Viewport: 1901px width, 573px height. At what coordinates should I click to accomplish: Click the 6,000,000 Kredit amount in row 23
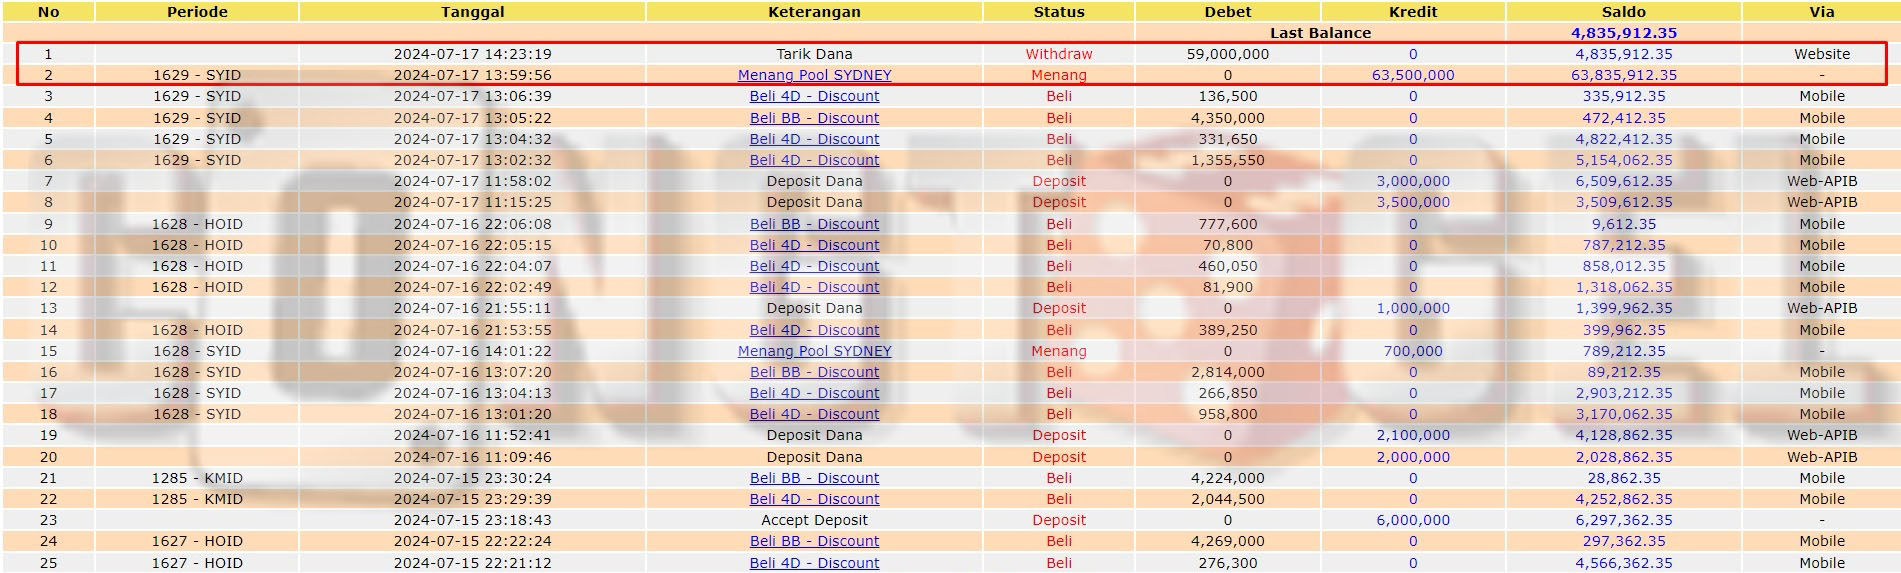tap(1412, 520)
